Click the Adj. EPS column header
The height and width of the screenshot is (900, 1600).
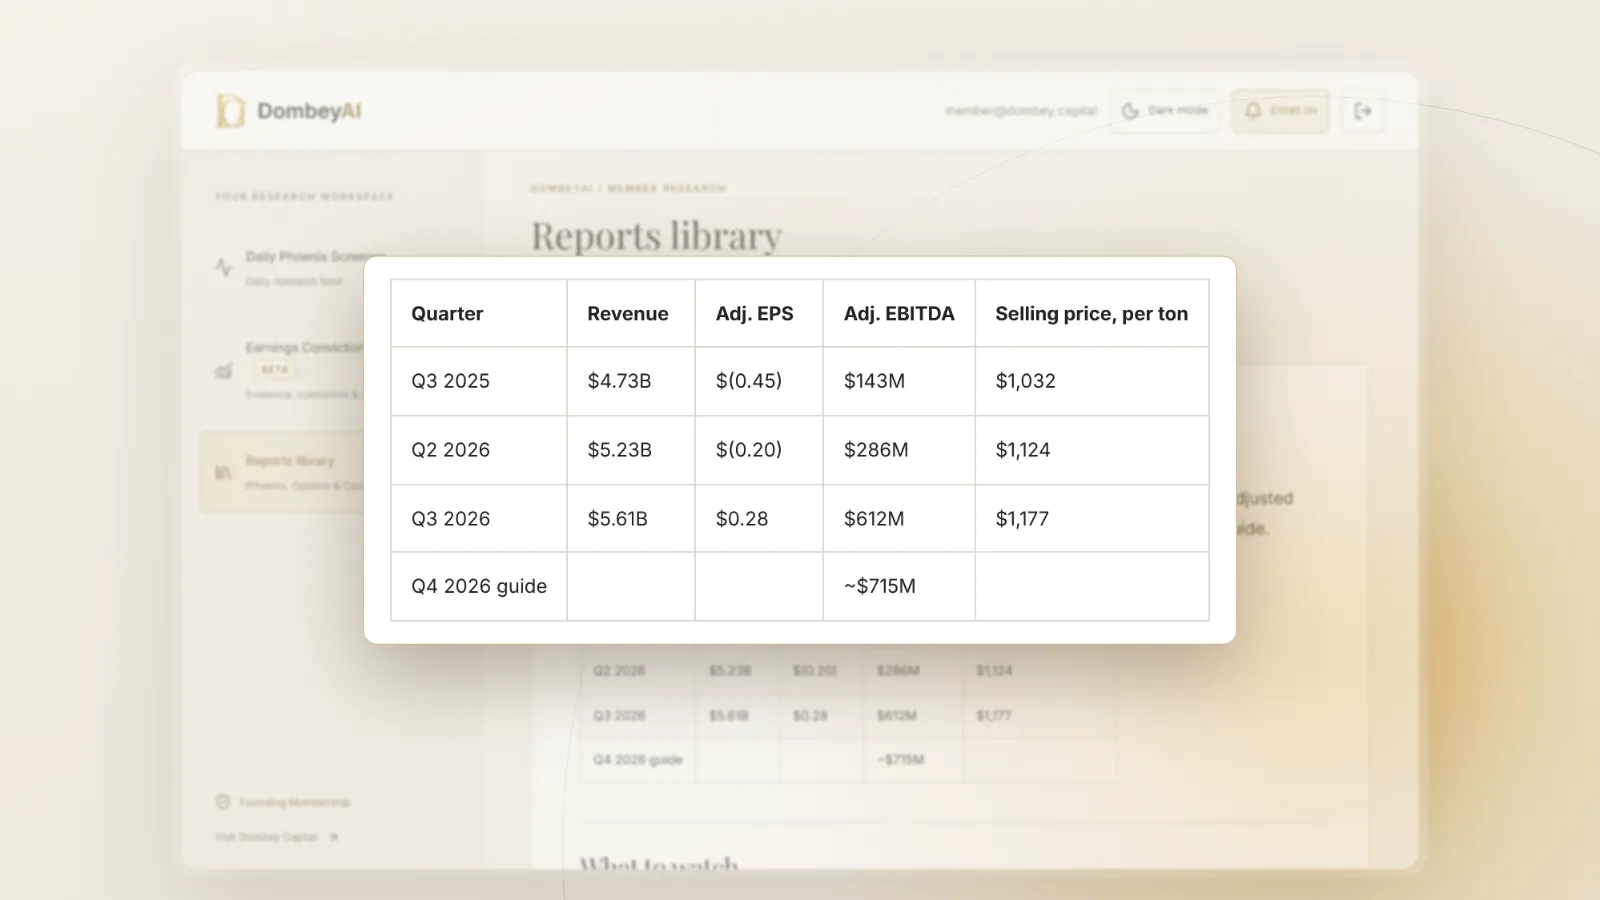pos(759,313)
